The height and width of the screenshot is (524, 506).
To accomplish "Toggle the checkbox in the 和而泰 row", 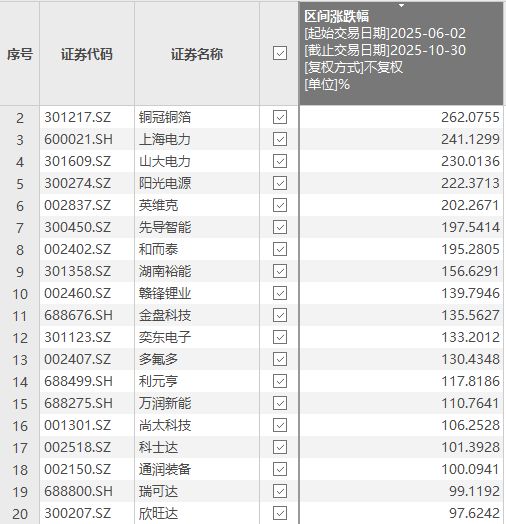I will click(x=280, y=249).
